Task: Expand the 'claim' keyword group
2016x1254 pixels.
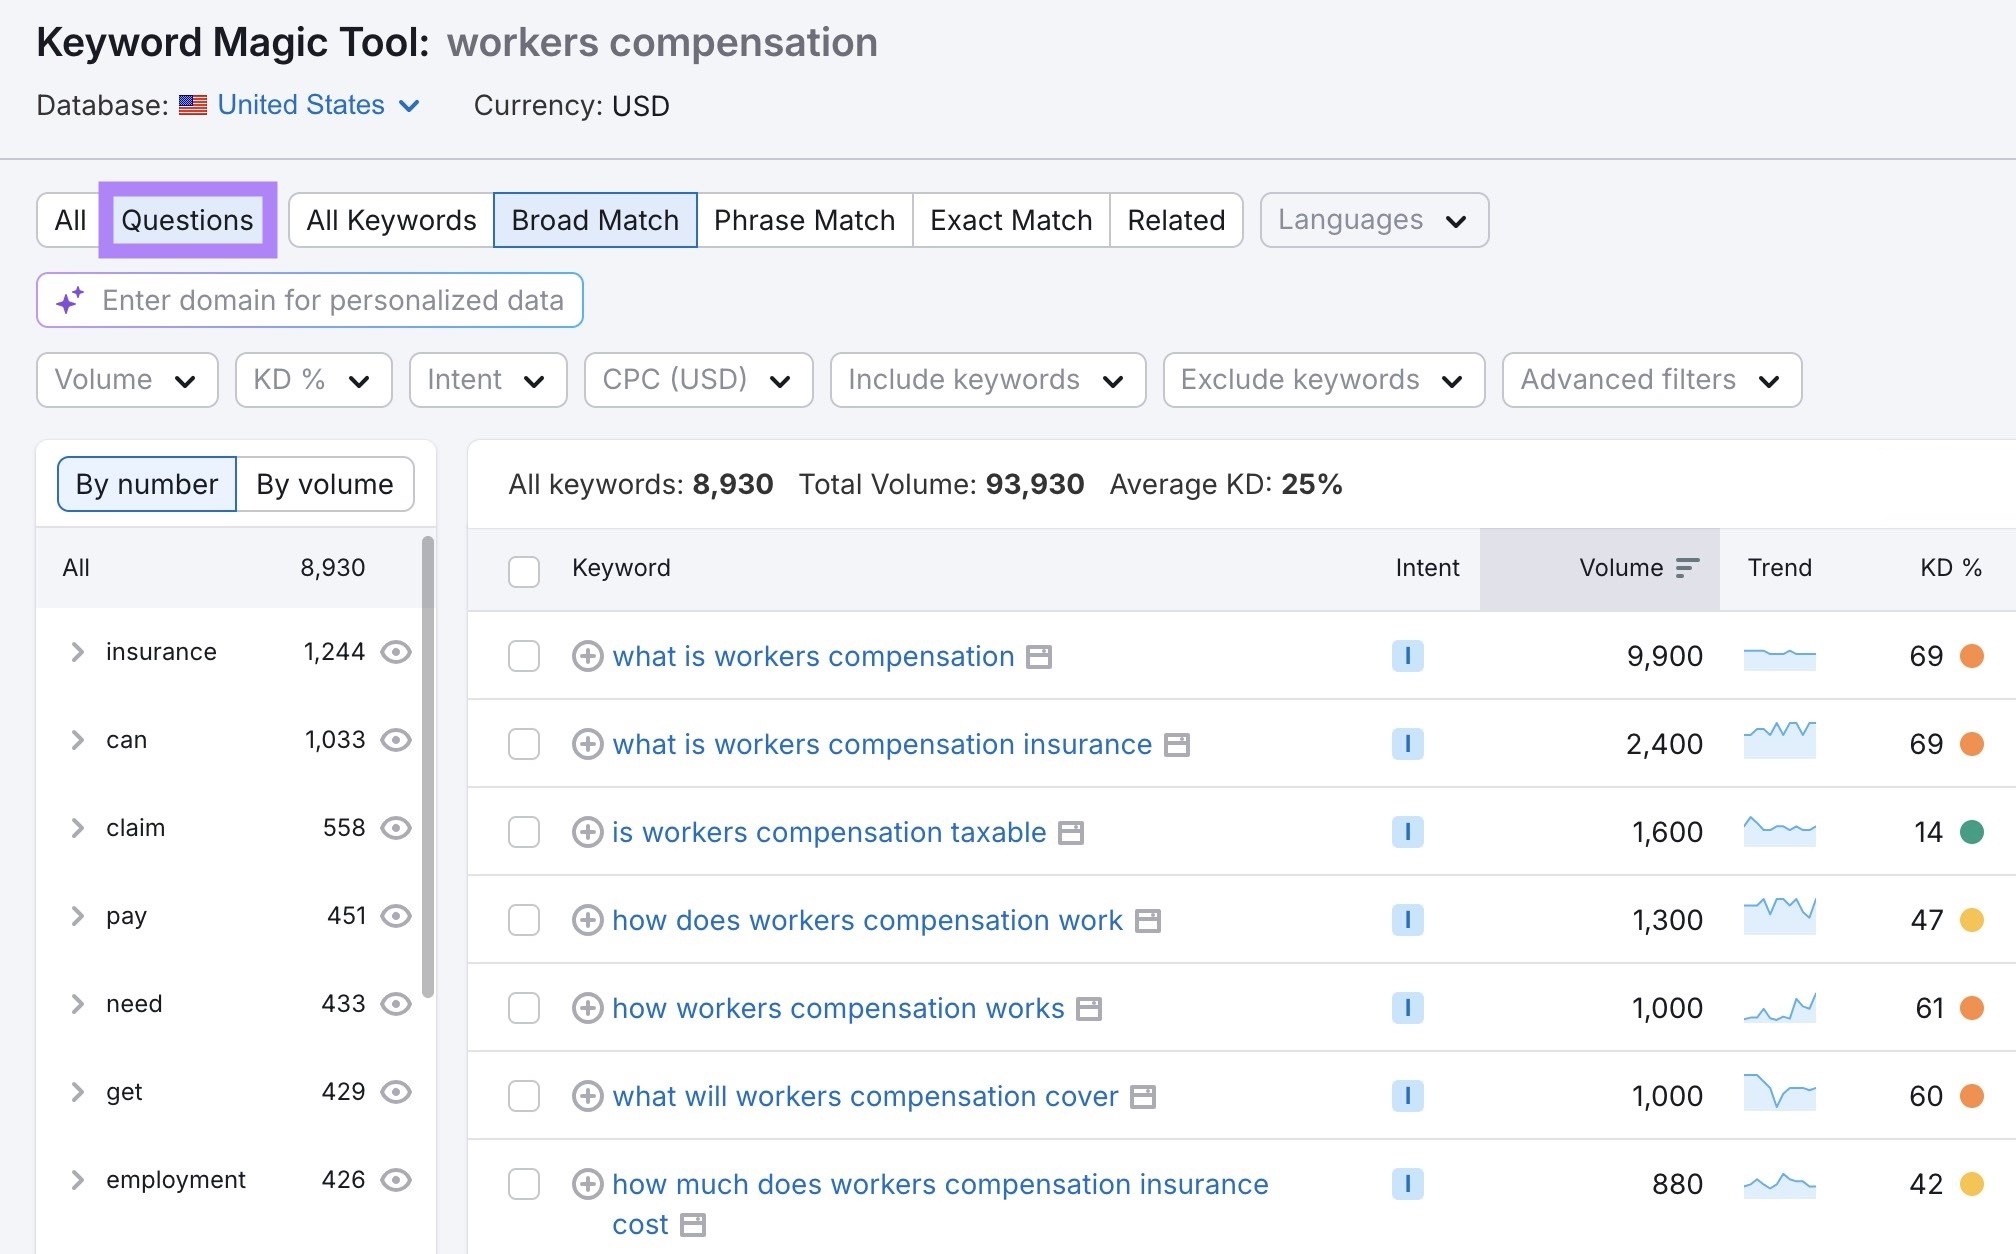Action: coord(77,828)
